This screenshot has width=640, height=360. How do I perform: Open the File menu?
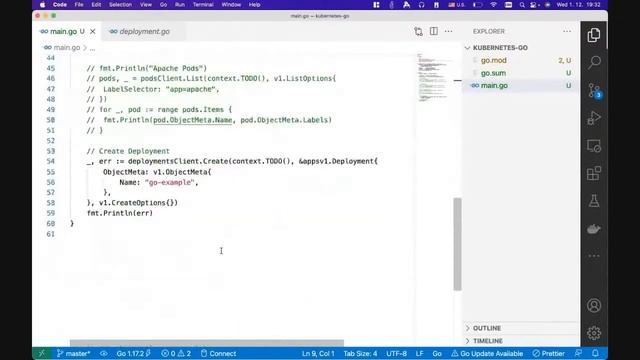tap(79, 5)
